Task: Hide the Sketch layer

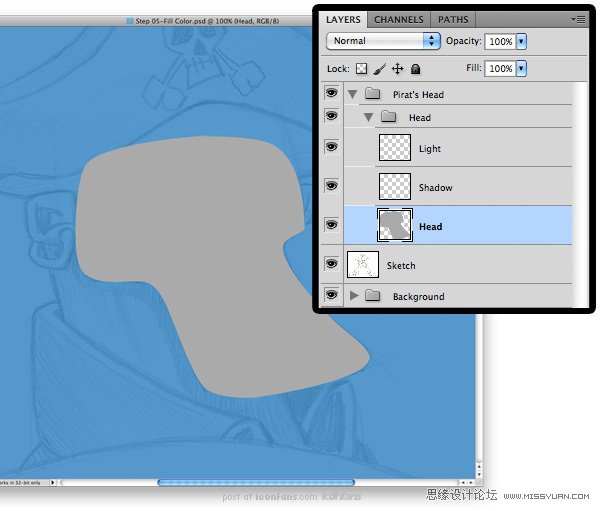Action: 331,265
